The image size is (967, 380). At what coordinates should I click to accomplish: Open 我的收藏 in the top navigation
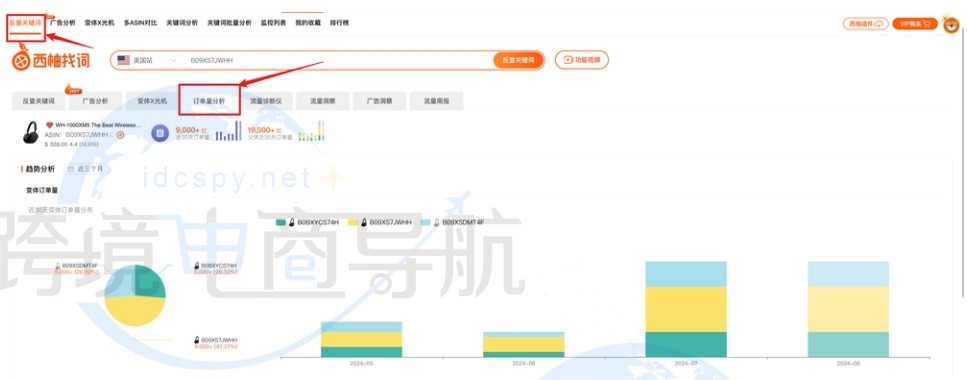point(308,23)
